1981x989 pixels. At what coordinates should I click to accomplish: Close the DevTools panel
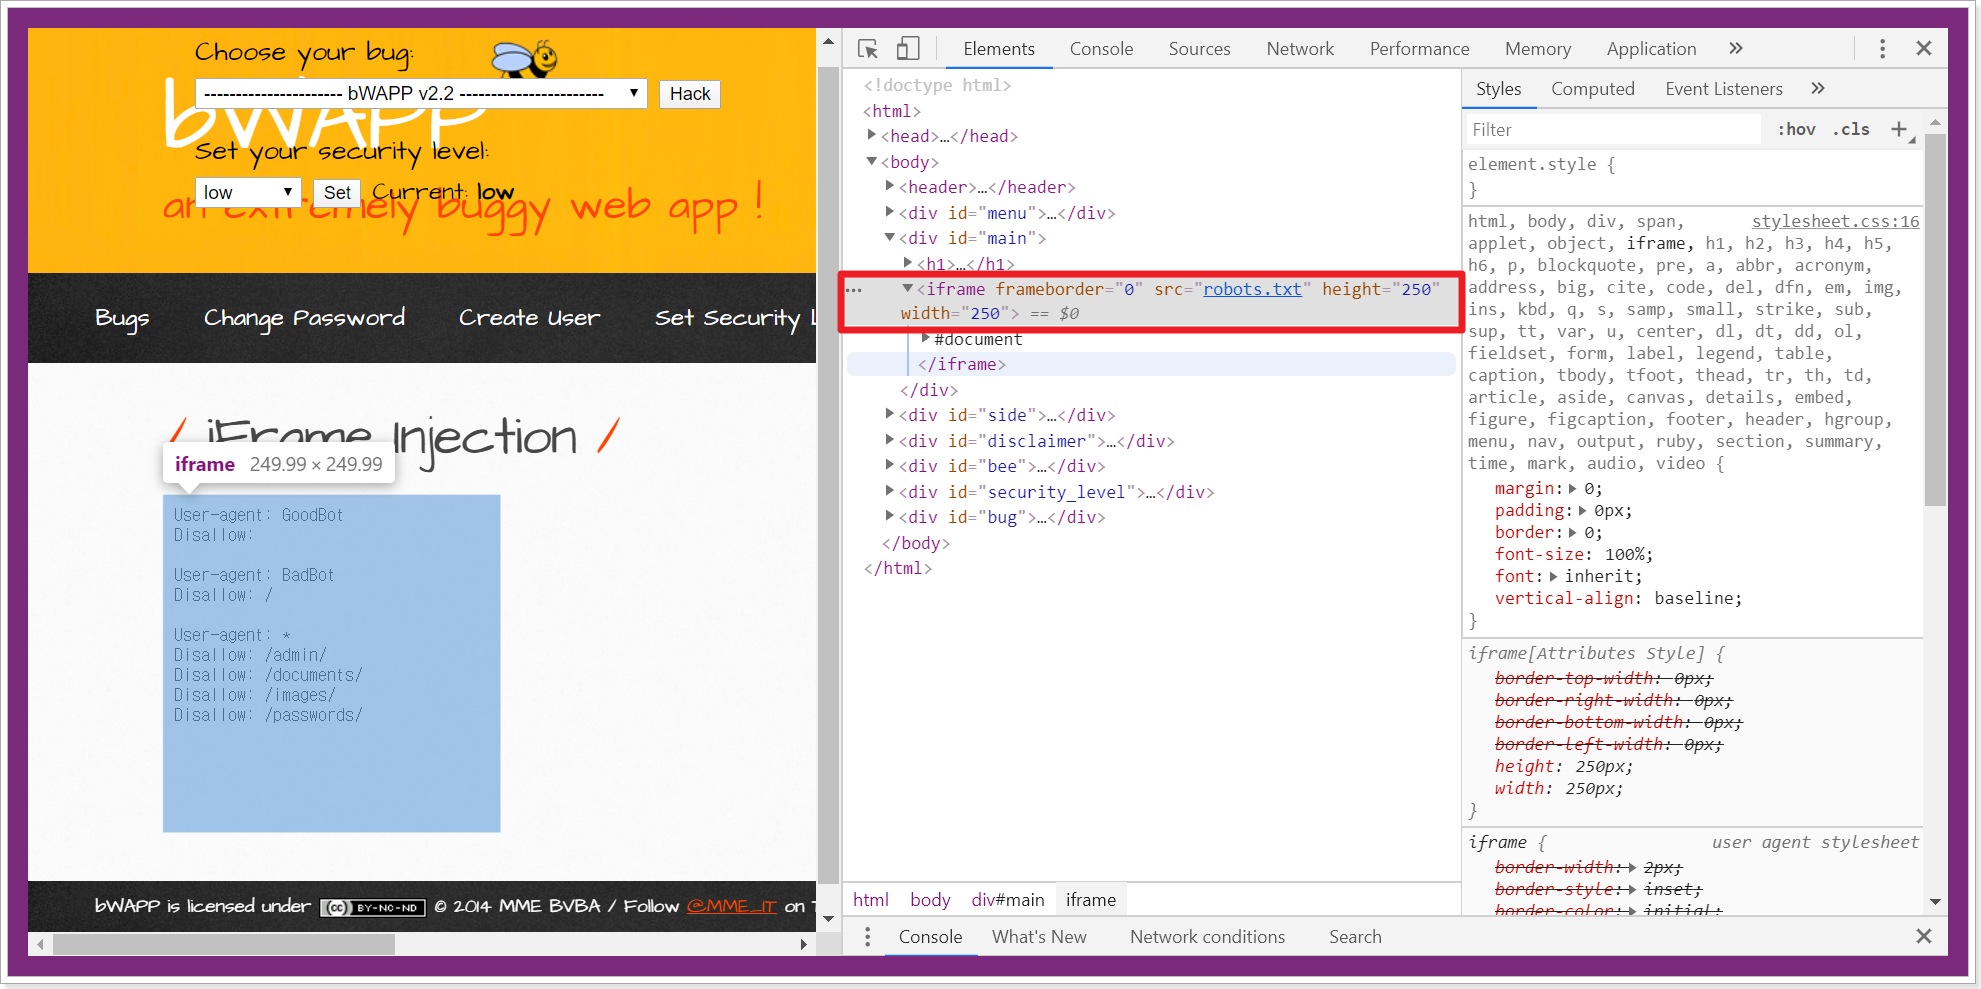tap(1924, 48)
